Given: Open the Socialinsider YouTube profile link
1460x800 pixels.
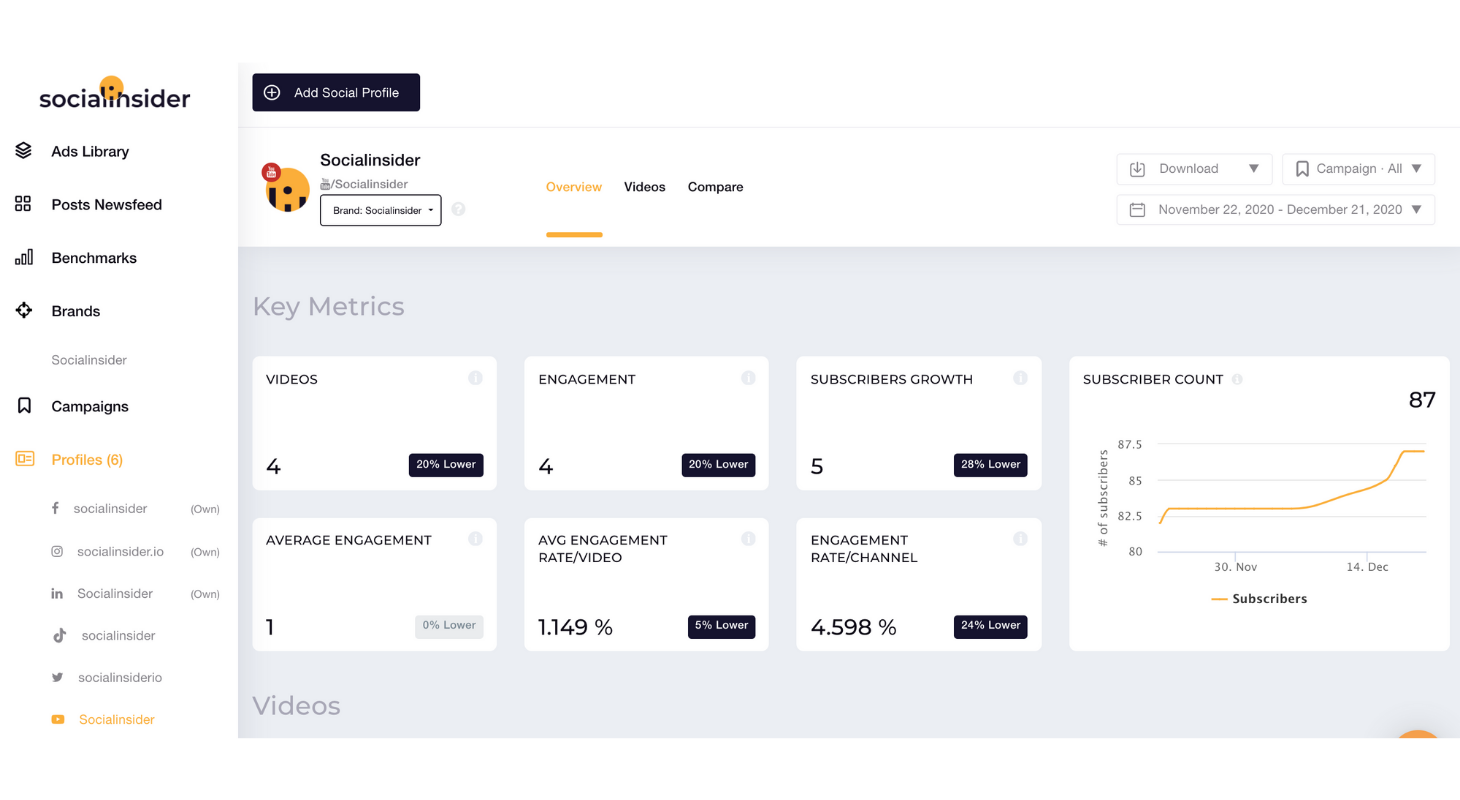Looking at the screenshot, I should click(117, 719).
